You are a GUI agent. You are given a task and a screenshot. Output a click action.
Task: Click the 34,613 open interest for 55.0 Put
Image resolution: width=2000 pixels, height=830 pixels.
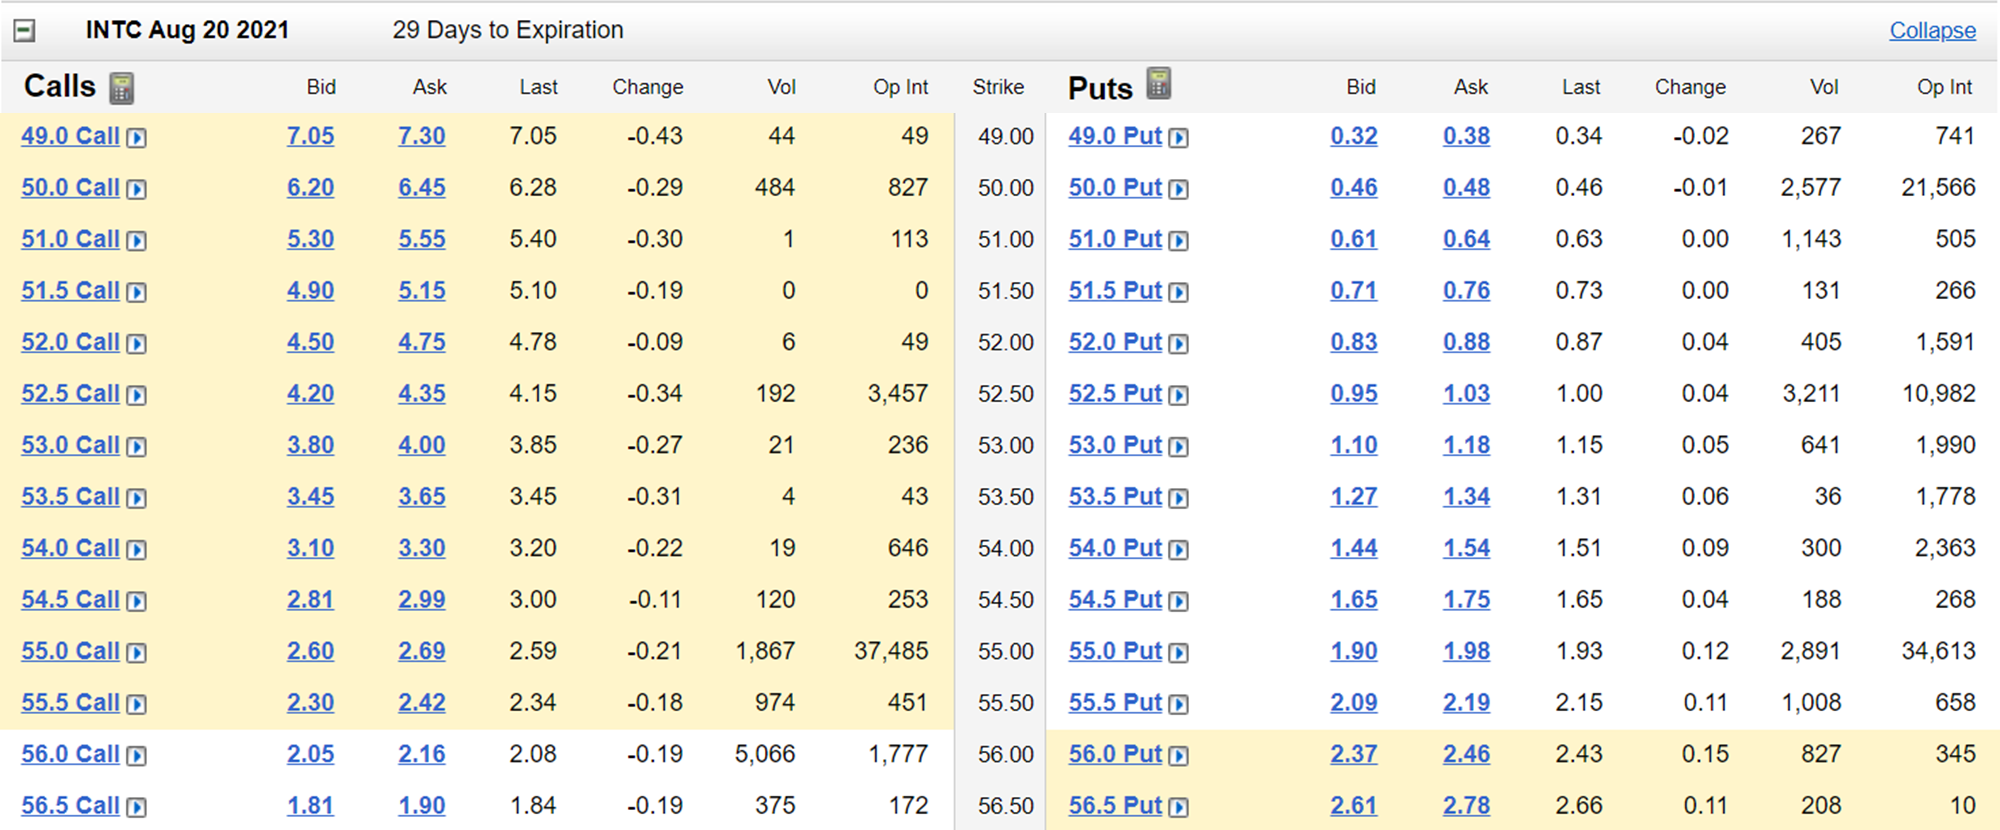click(x=1938, y=651)
